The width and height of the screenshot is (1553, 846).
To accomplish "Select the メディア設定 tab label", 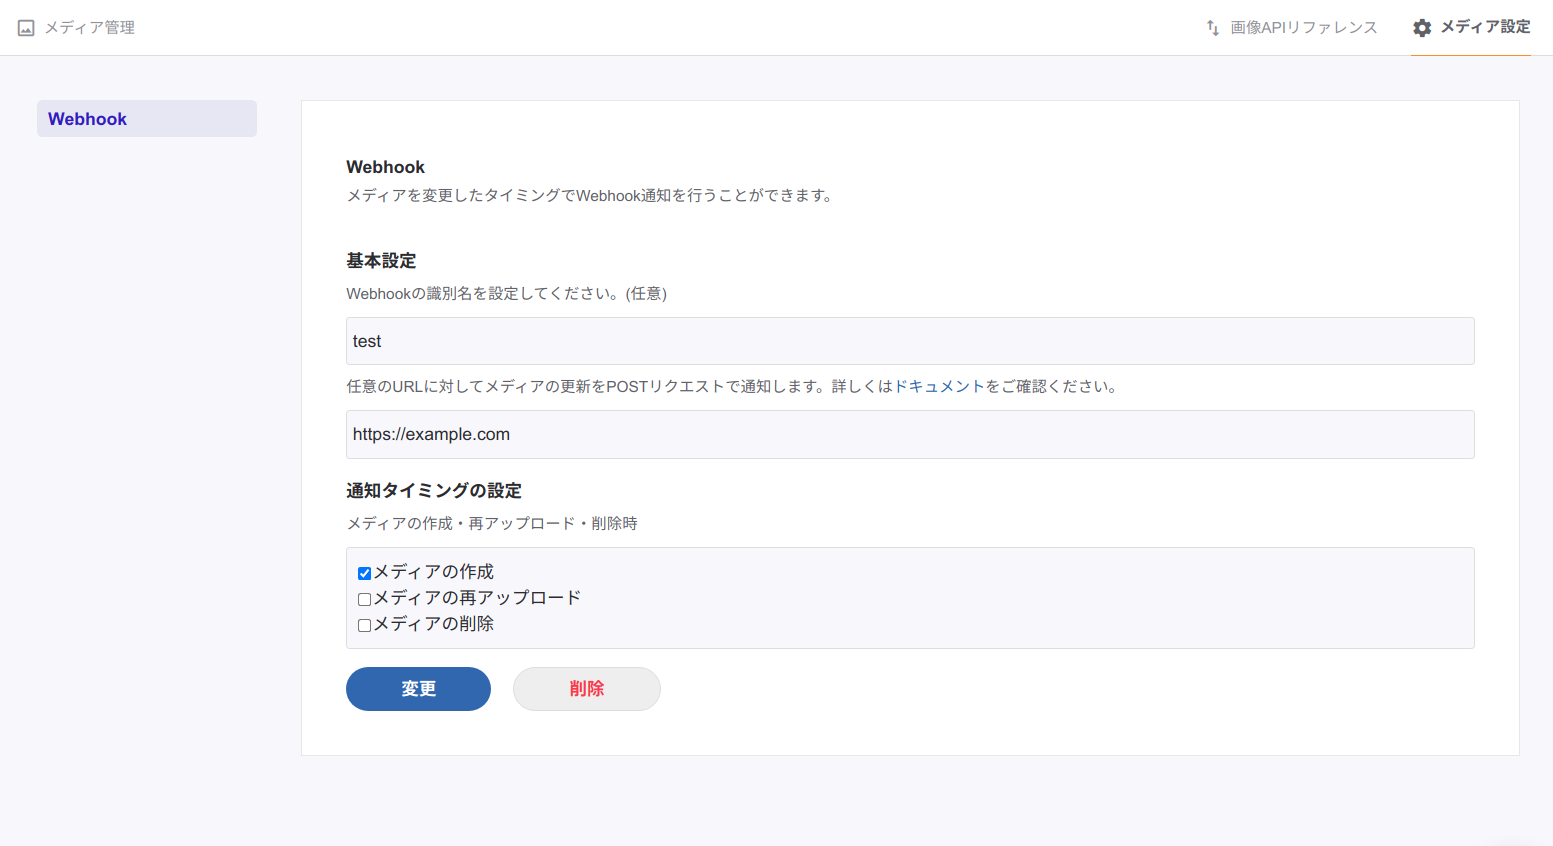I will (1485, 27).
